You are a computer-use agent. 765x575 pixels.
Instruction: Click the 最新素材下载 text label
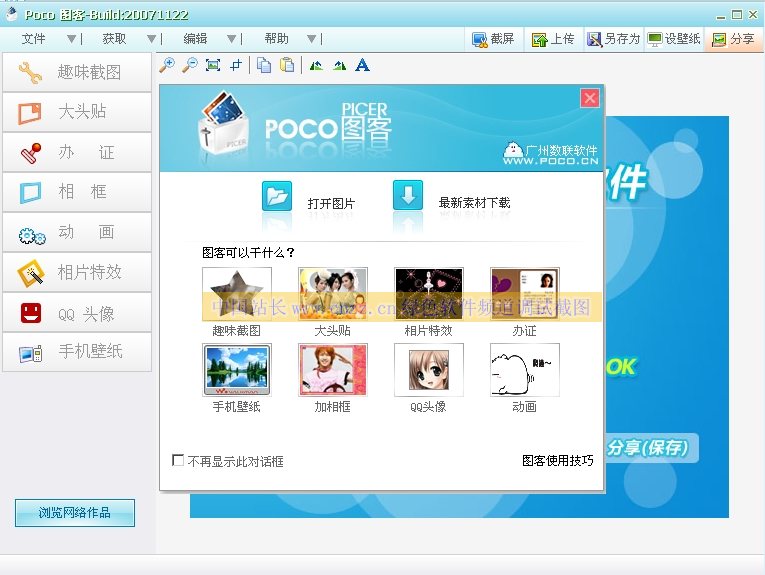[474, 202]
